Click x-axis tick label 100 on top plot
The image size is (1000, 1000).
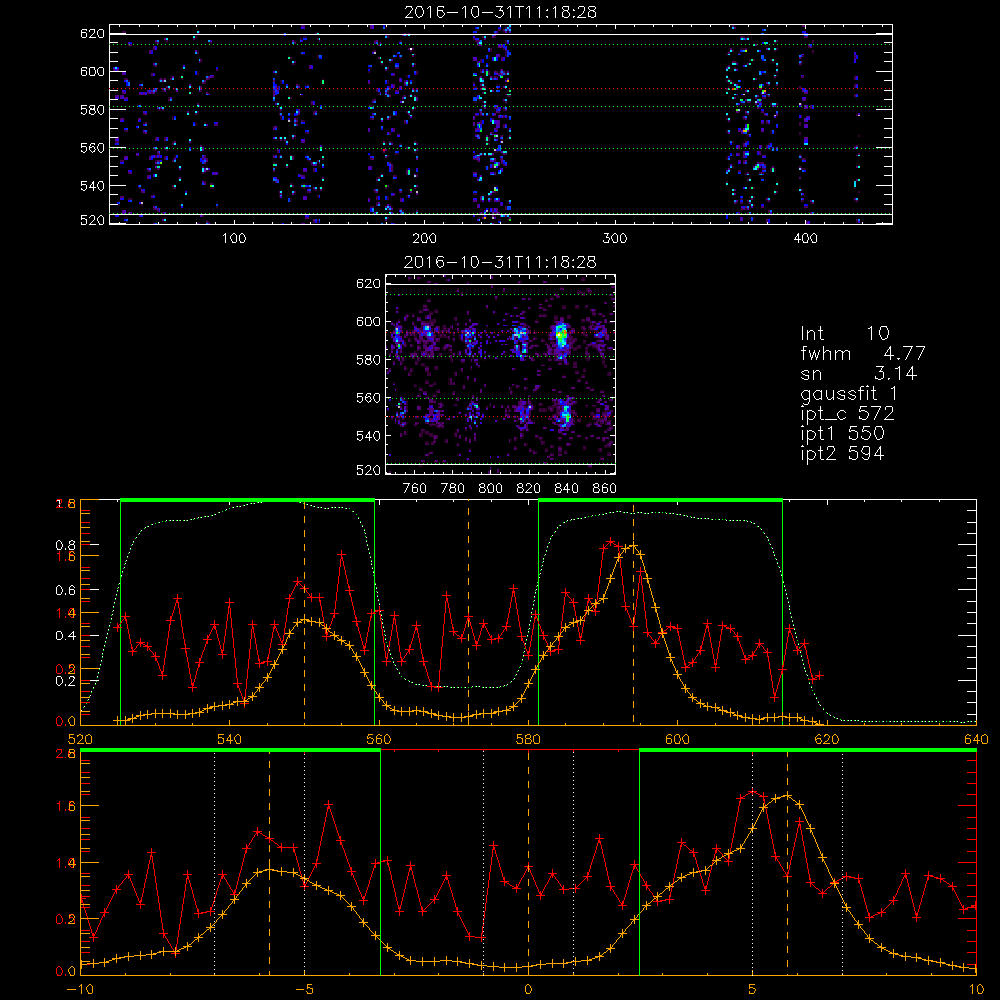[234, 238]
